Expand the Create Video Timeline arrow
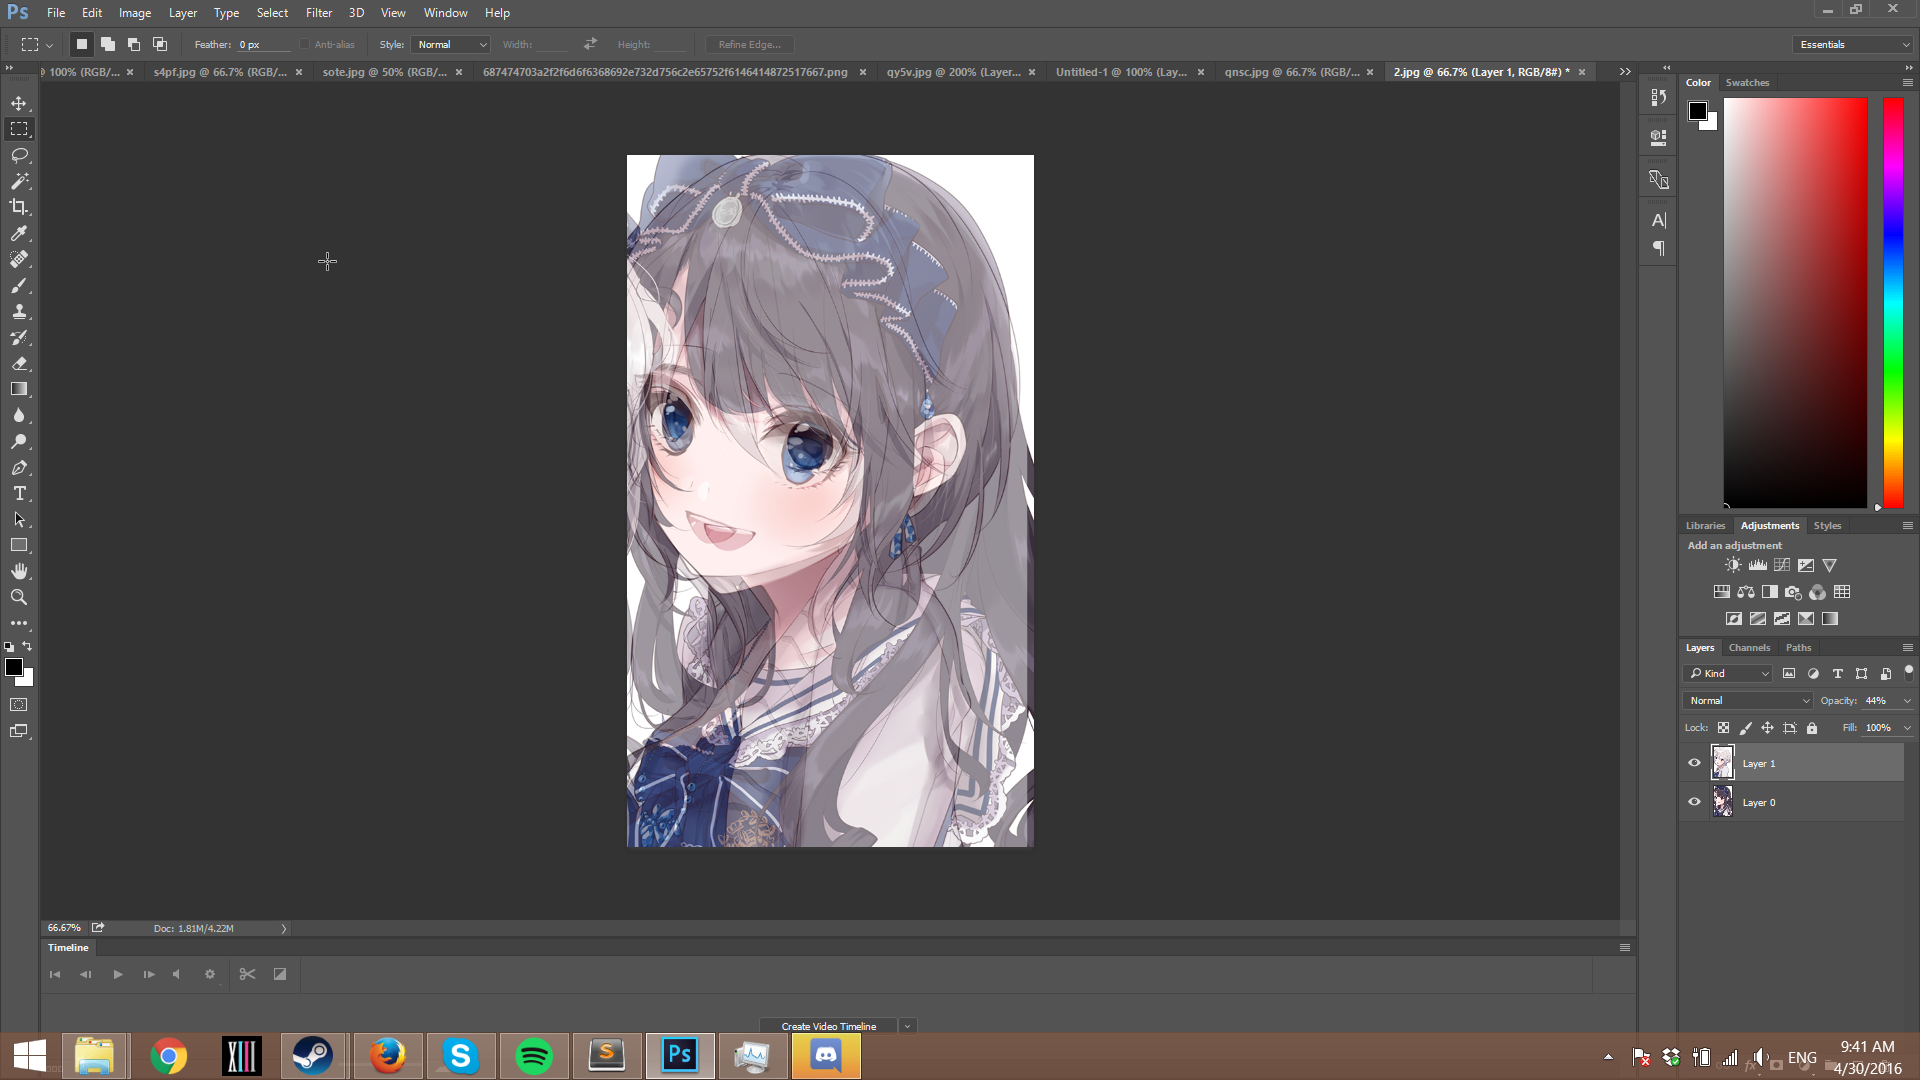 907,1026
